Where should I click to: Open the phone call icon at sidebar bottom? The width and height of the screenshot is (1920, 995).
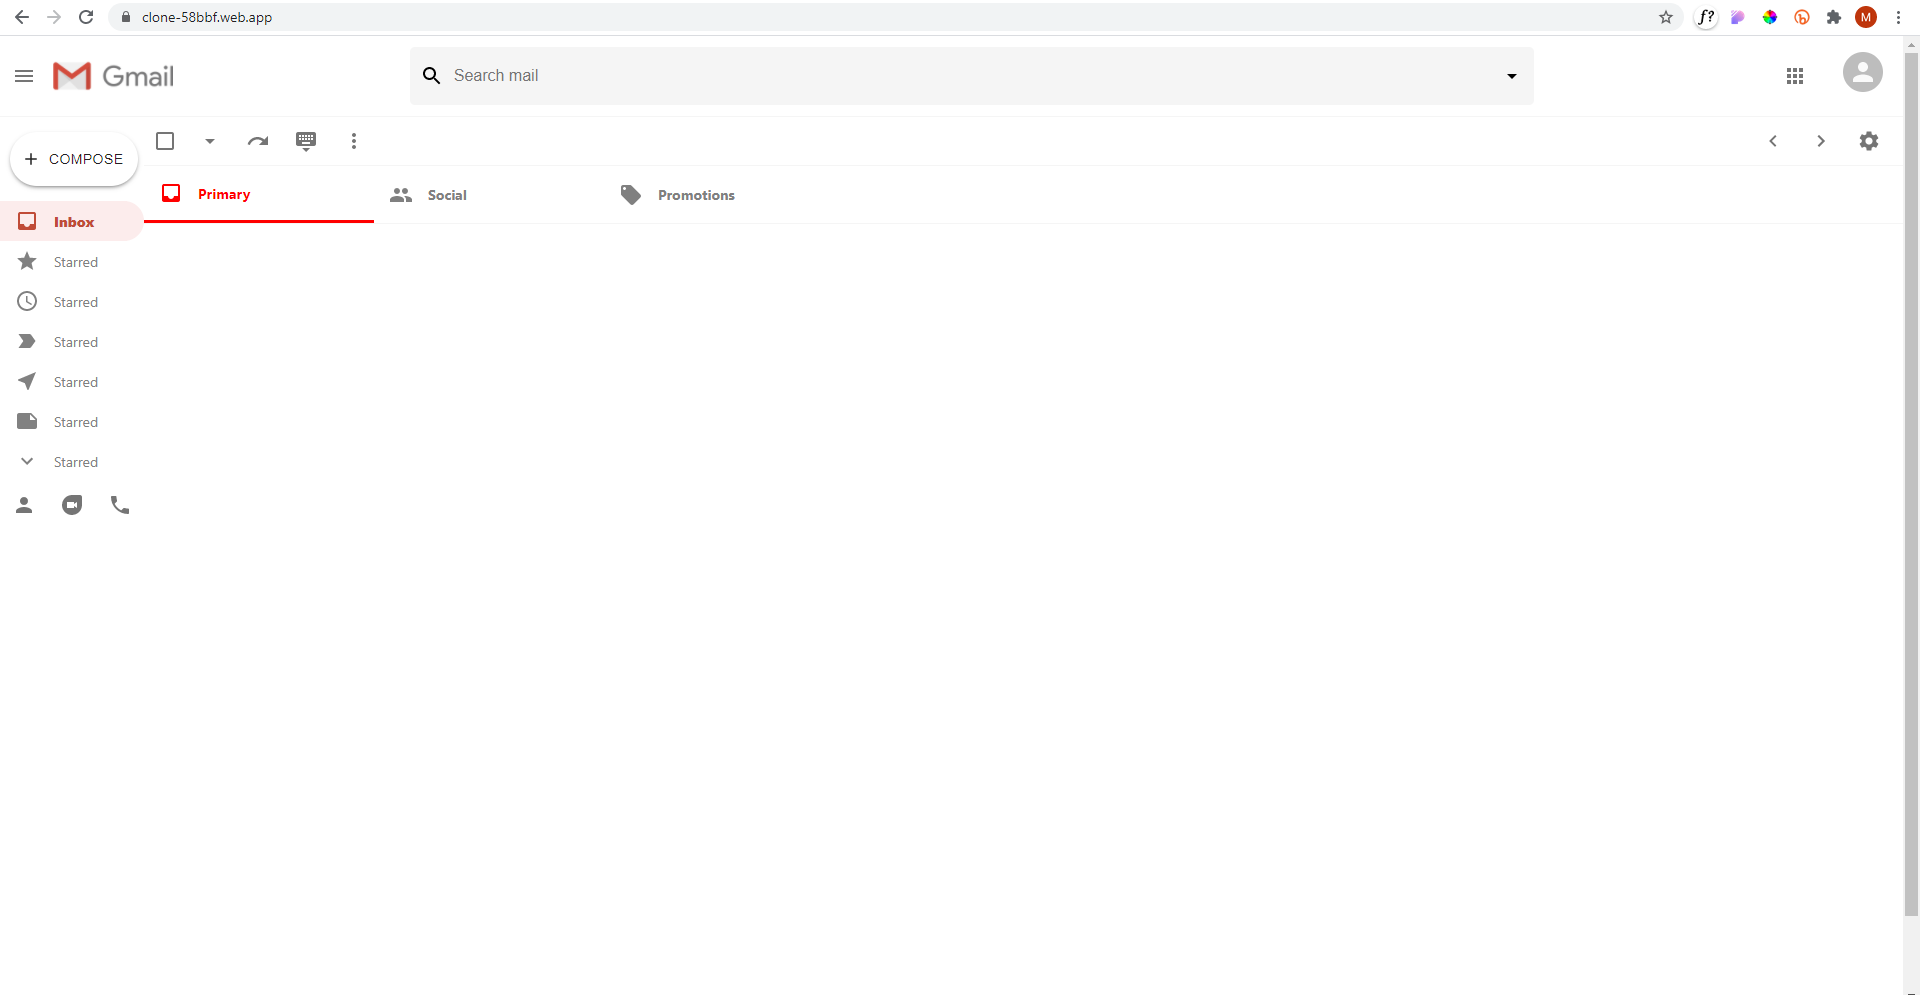click(x=120, y=505)
